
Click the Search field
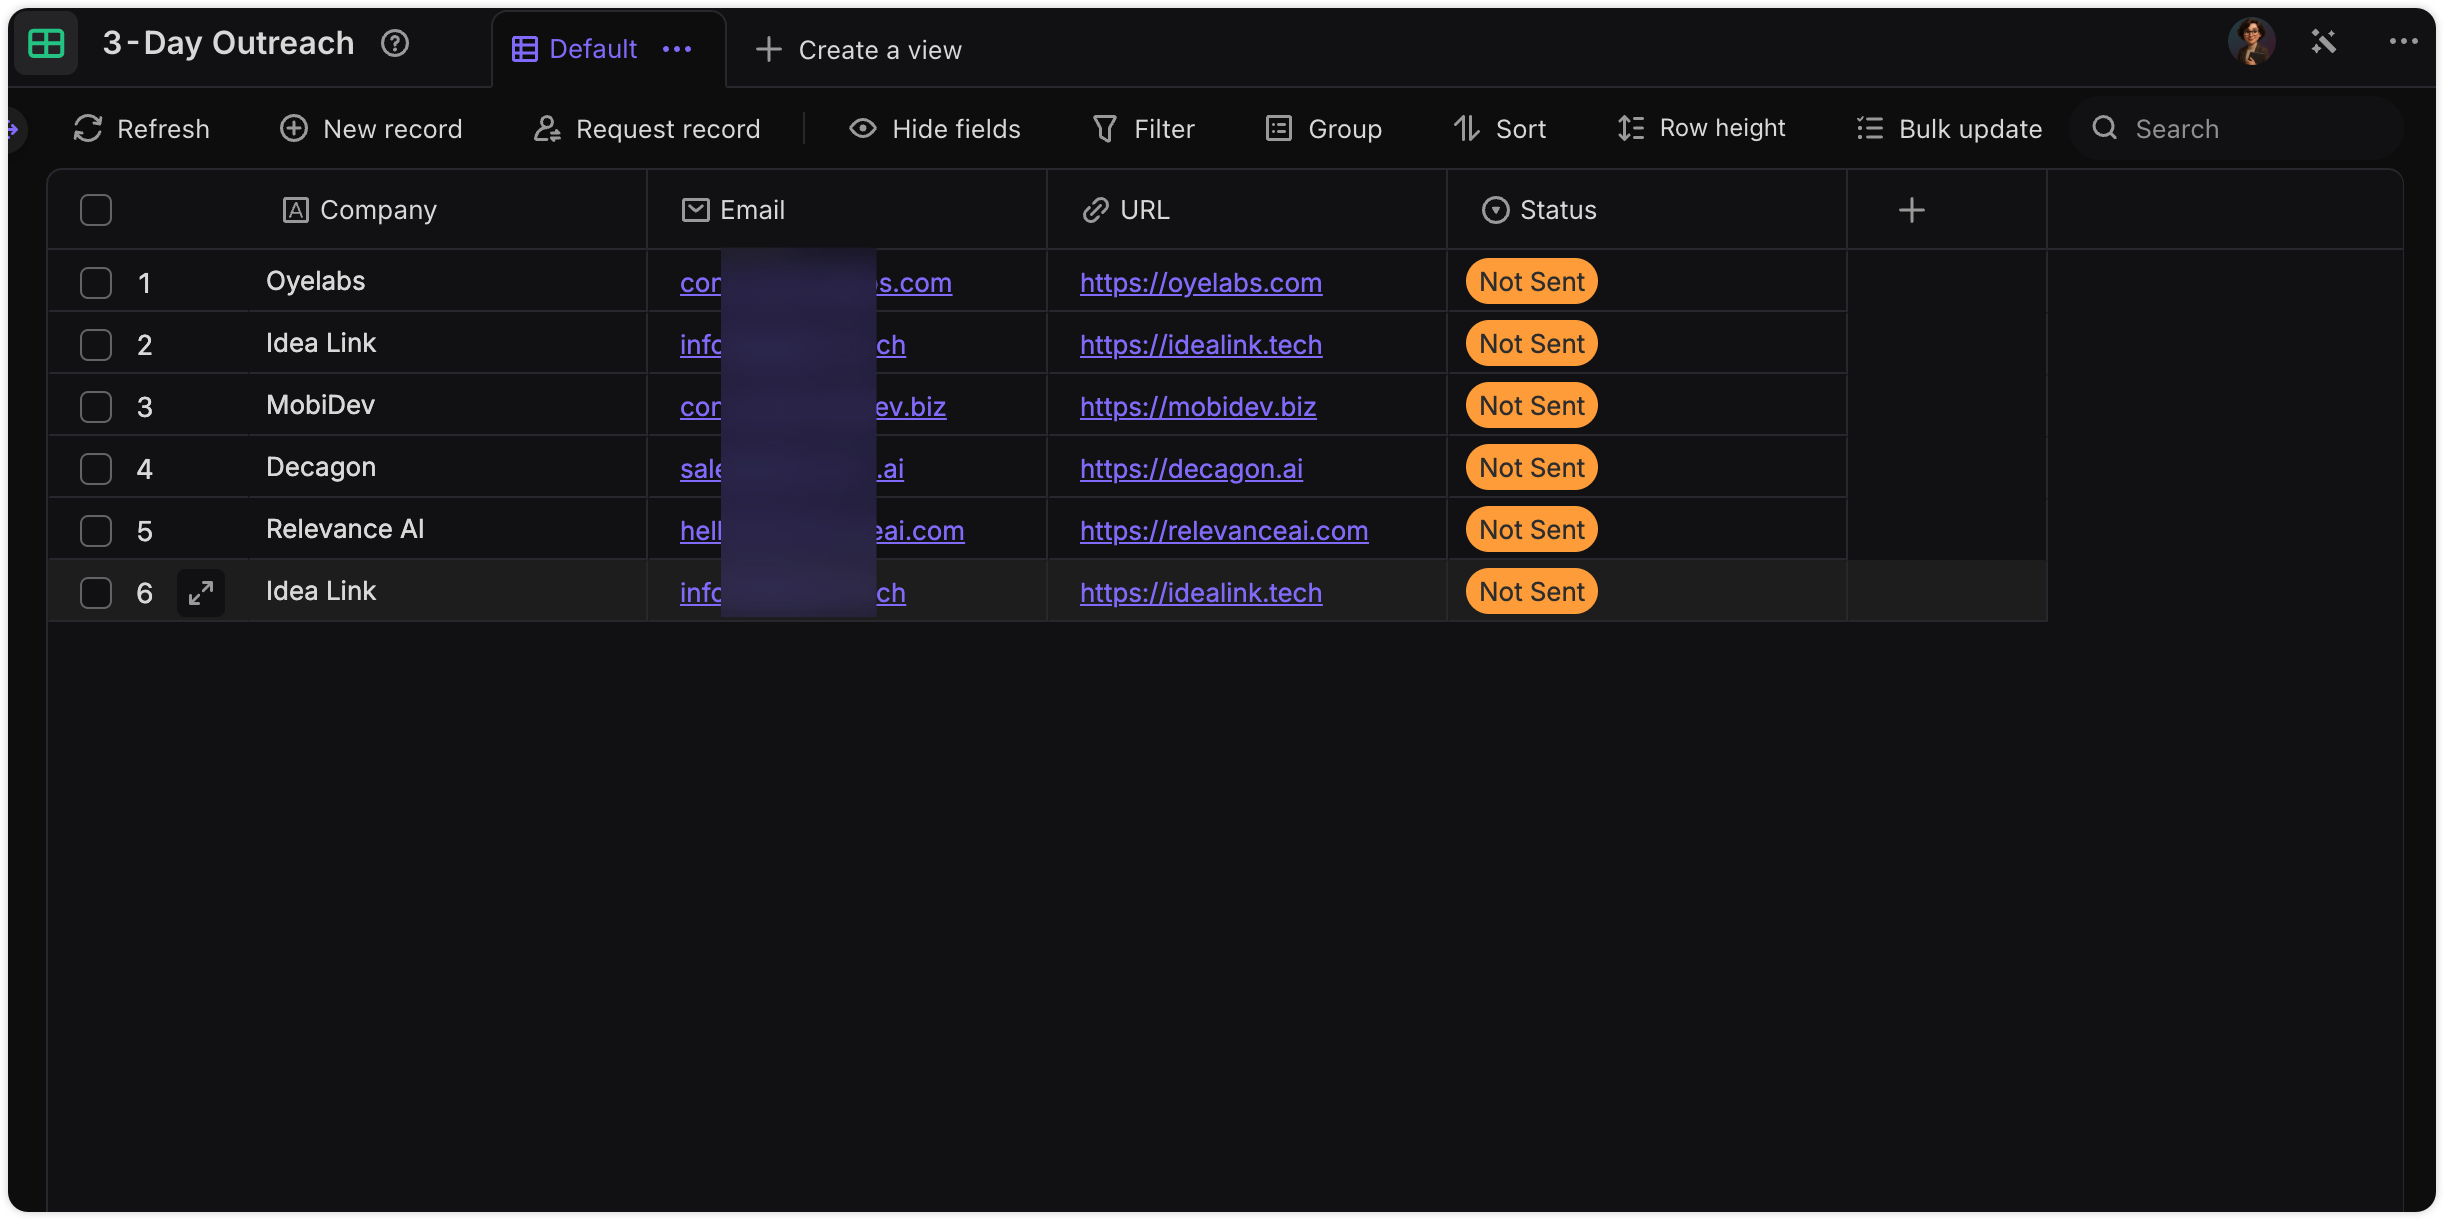pyautogui.click(x=2237, y=128)
